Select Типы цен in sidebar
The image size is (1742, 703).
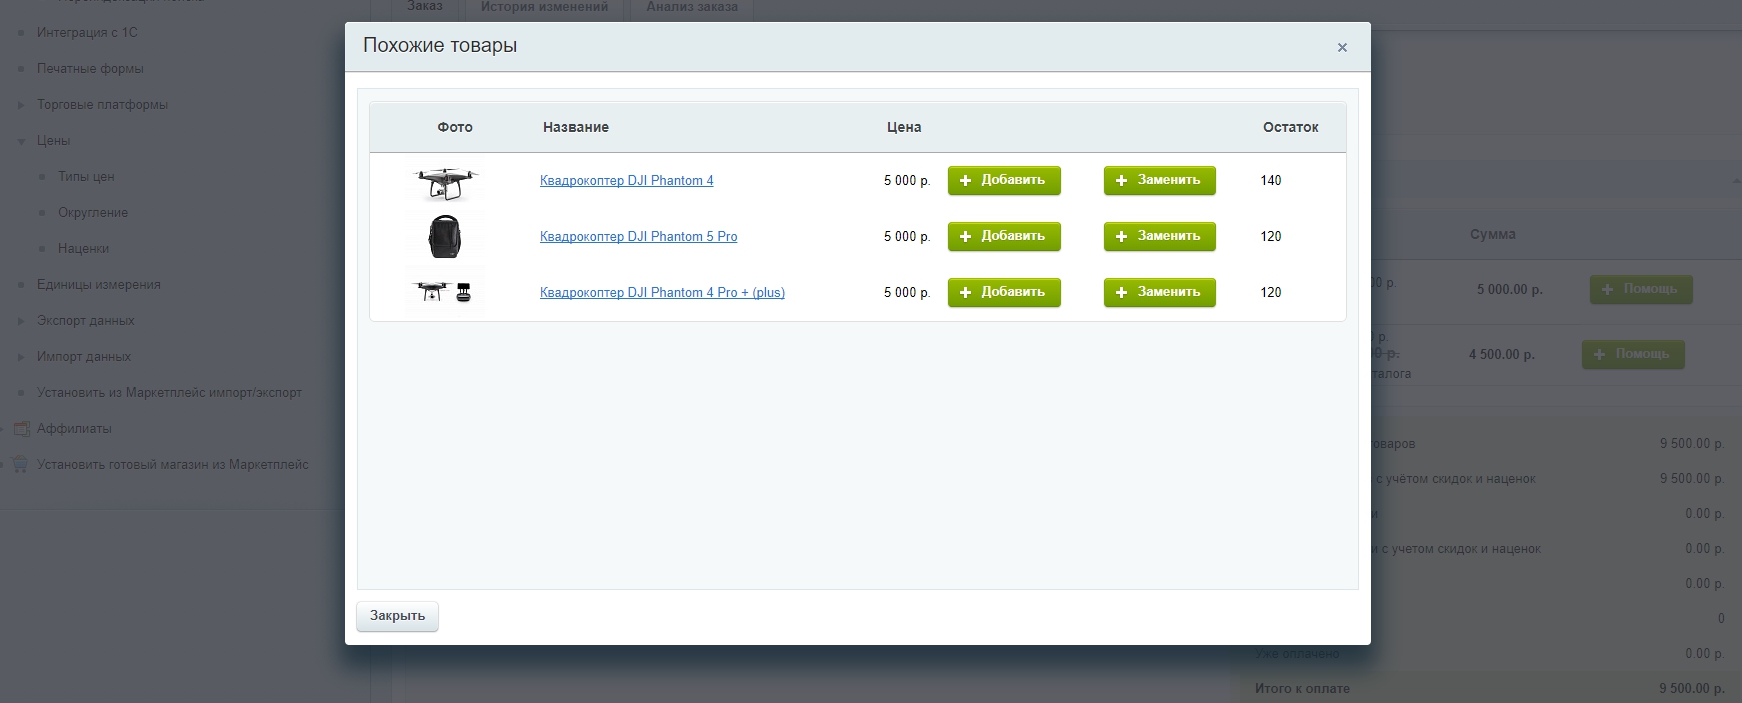pyautogui.click(x=86, y=177)
